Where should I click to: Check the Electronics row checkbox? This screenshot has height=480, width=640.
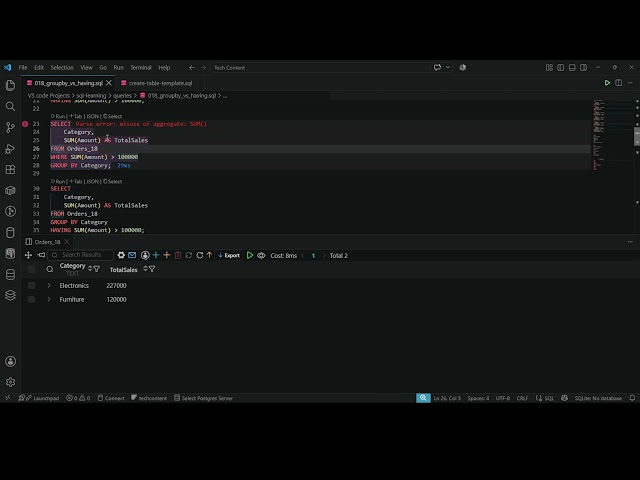(x=31, y=285)
